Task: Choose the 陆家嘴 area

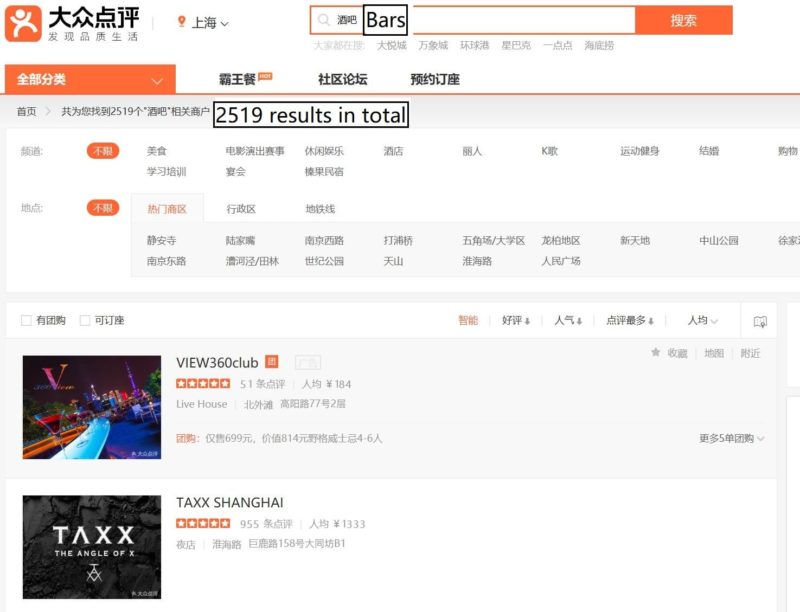Action: 240,240
